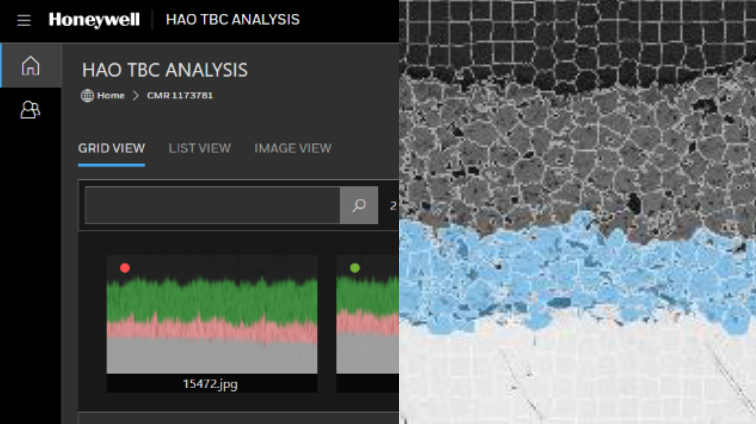Open the users icon in the sidebar
This screenshot has width=756, height=425.
pyautogui.click(x=30, y=110)
